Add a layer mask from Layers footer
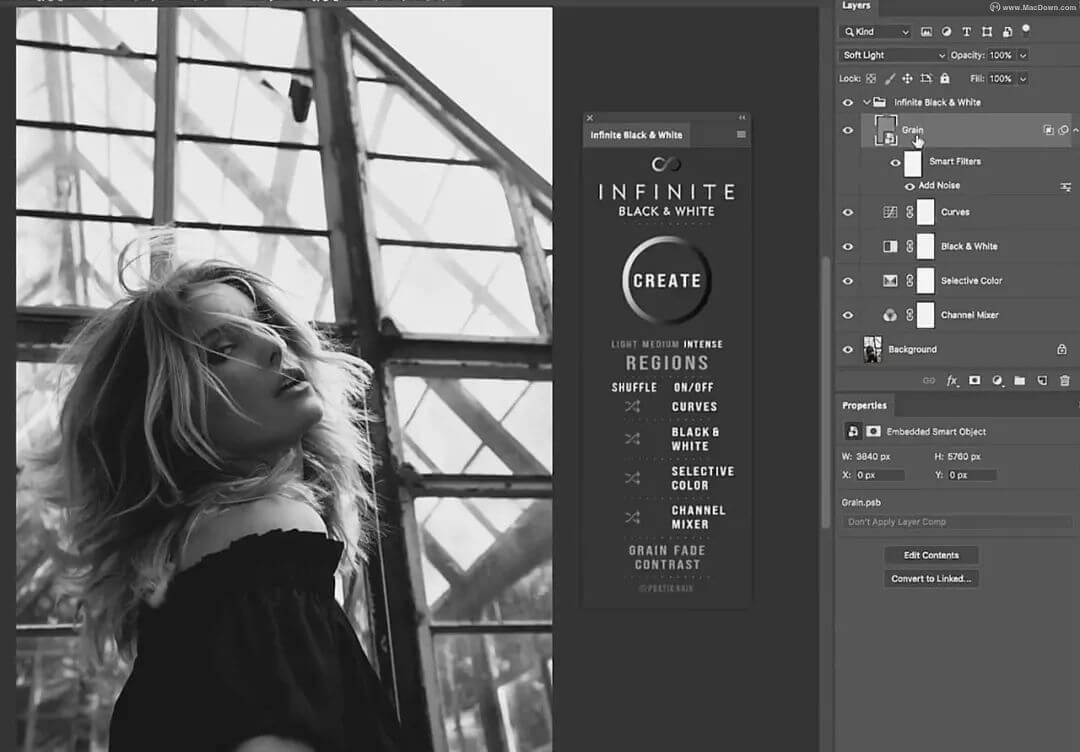 pos(975,381)
